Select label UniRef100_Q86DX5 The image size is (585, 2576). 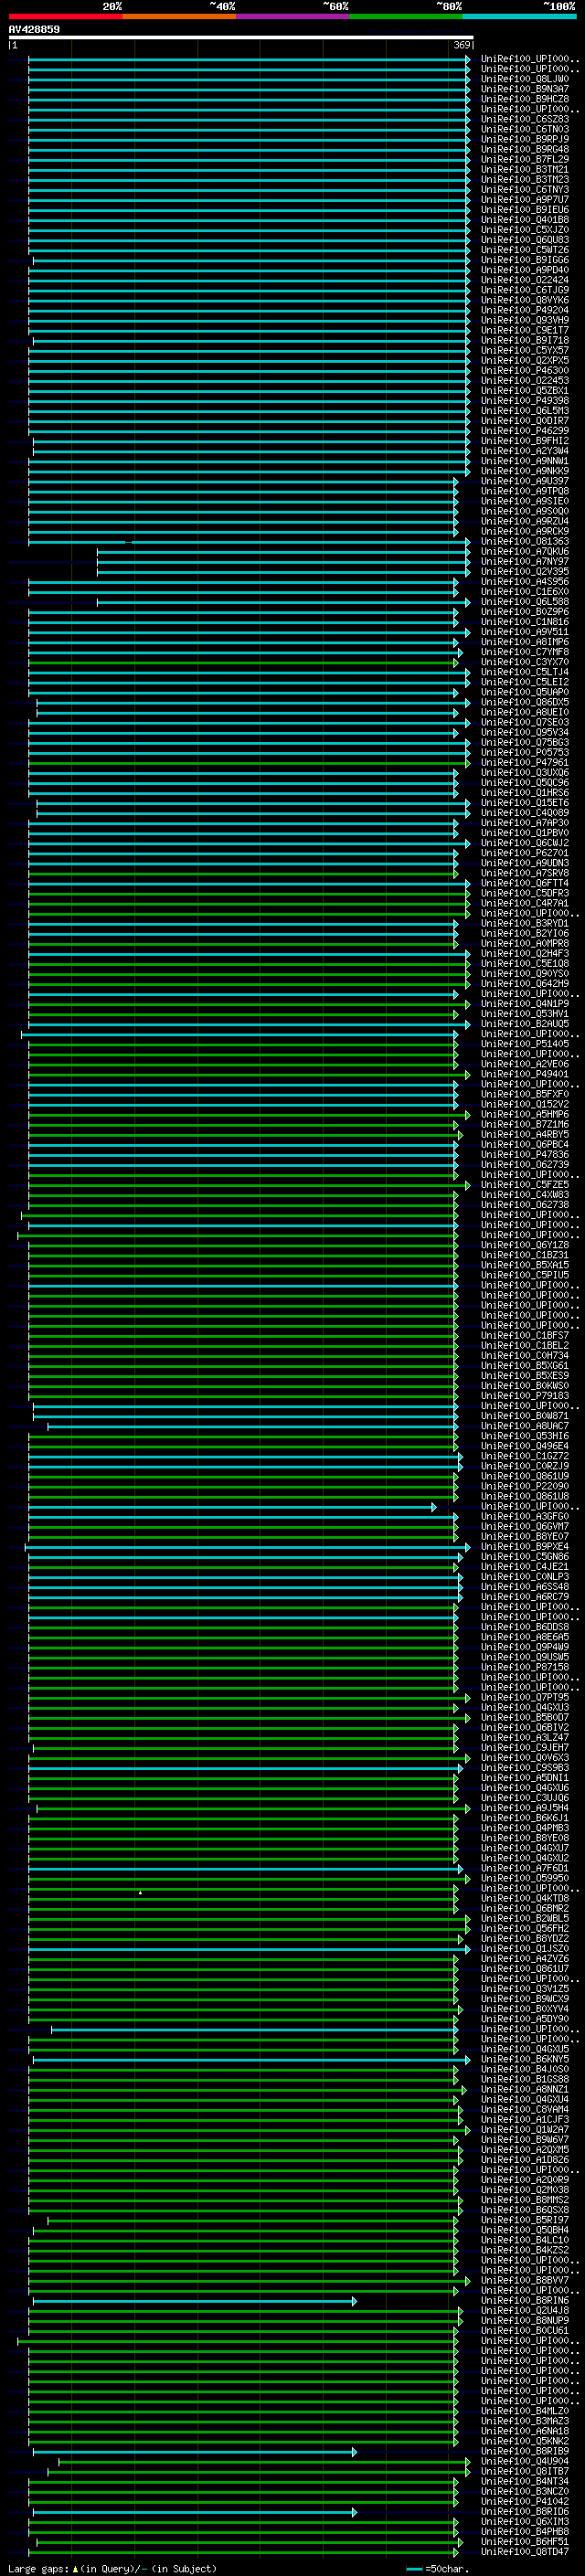tap(525, 702)
